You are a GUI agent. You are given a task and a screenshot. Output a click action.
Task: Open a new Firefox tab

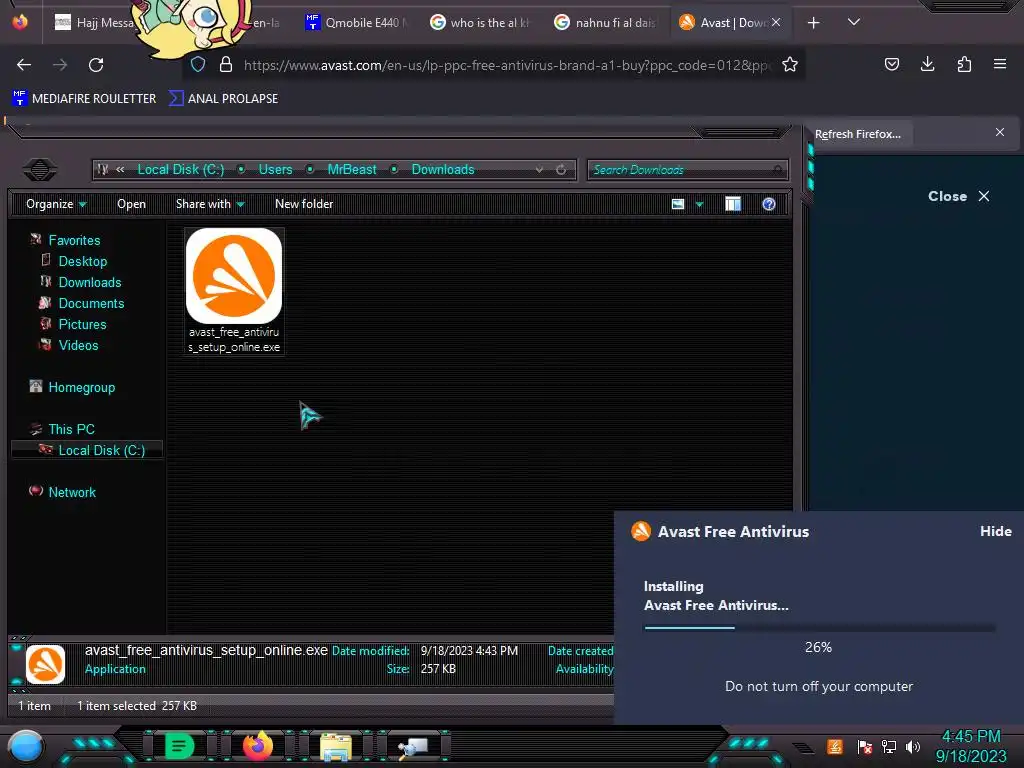click(x=813, y=23)
